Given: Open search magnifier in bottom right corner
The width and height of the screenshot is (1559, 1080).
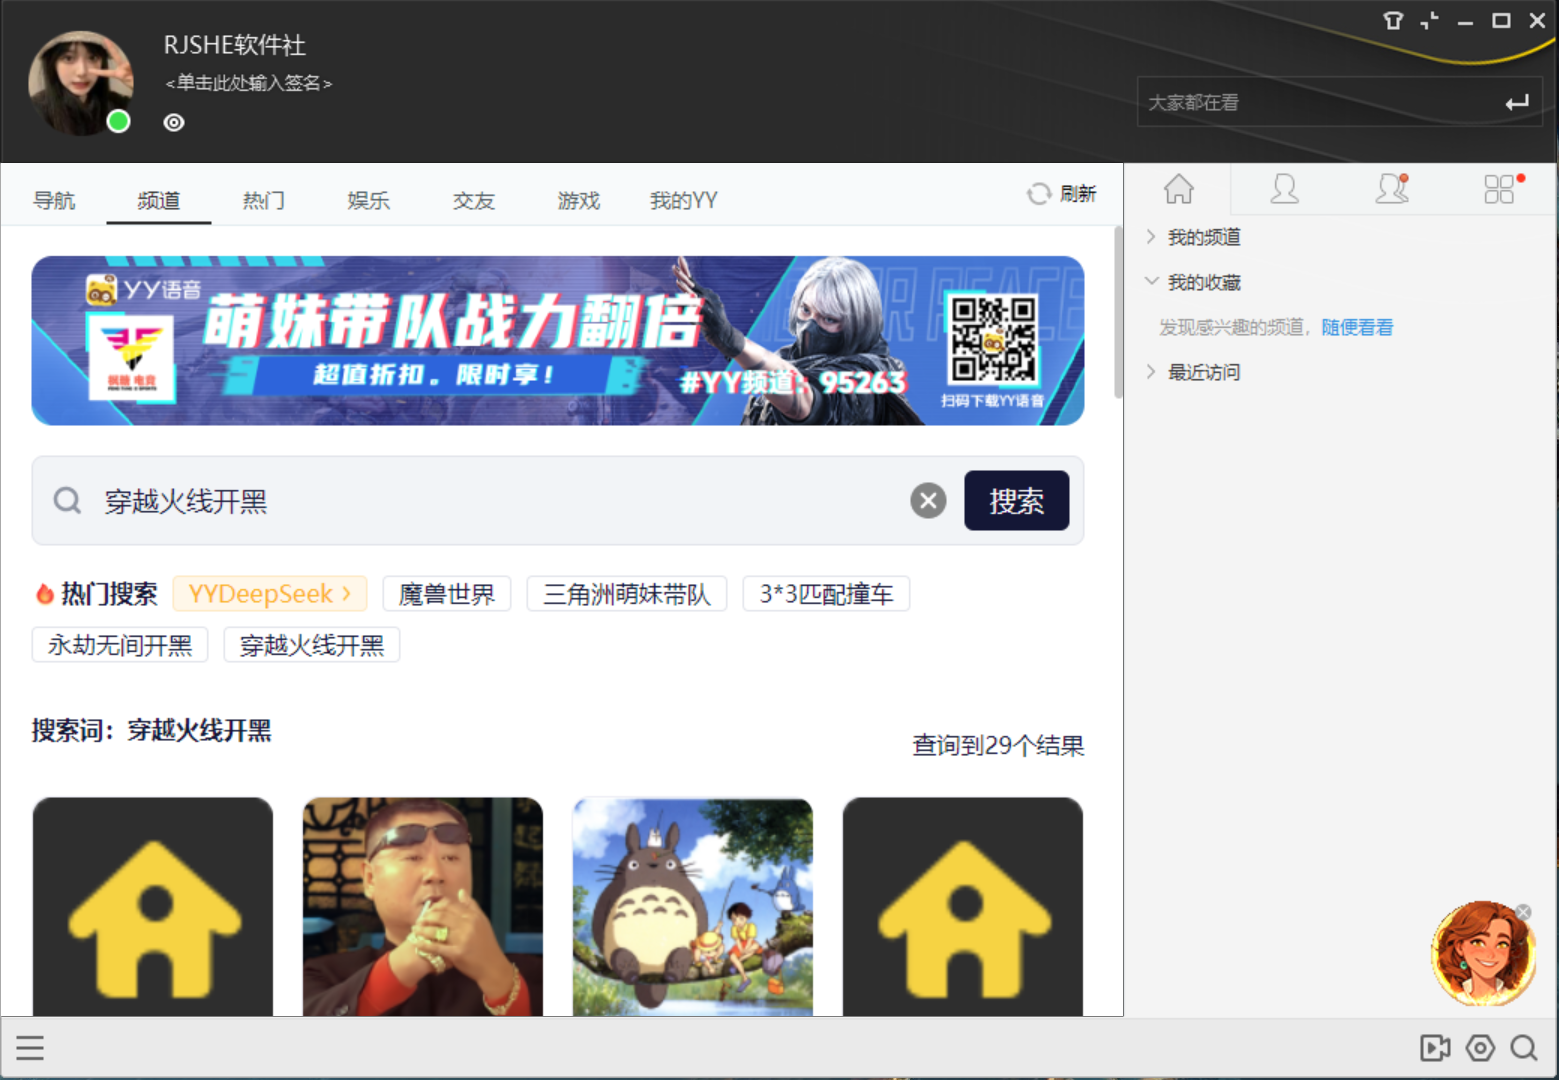Looking at the screenshot, I should (x=1523, y=1047).
